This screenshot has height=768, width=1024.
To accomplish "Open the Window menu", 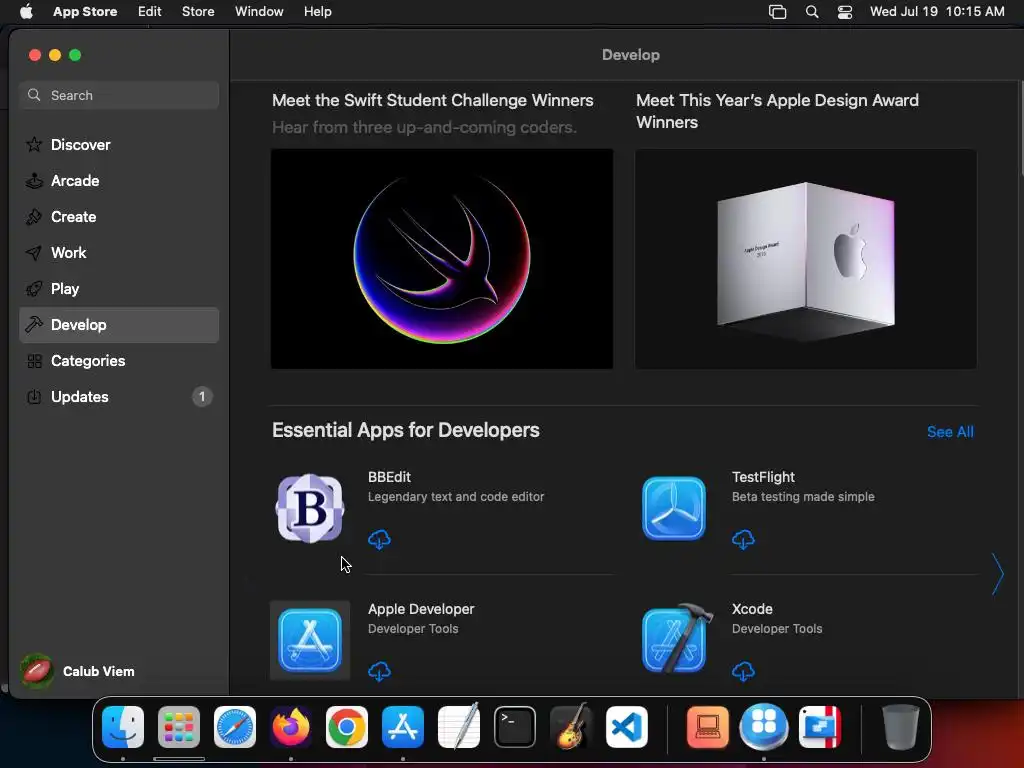I will (259, 12).
